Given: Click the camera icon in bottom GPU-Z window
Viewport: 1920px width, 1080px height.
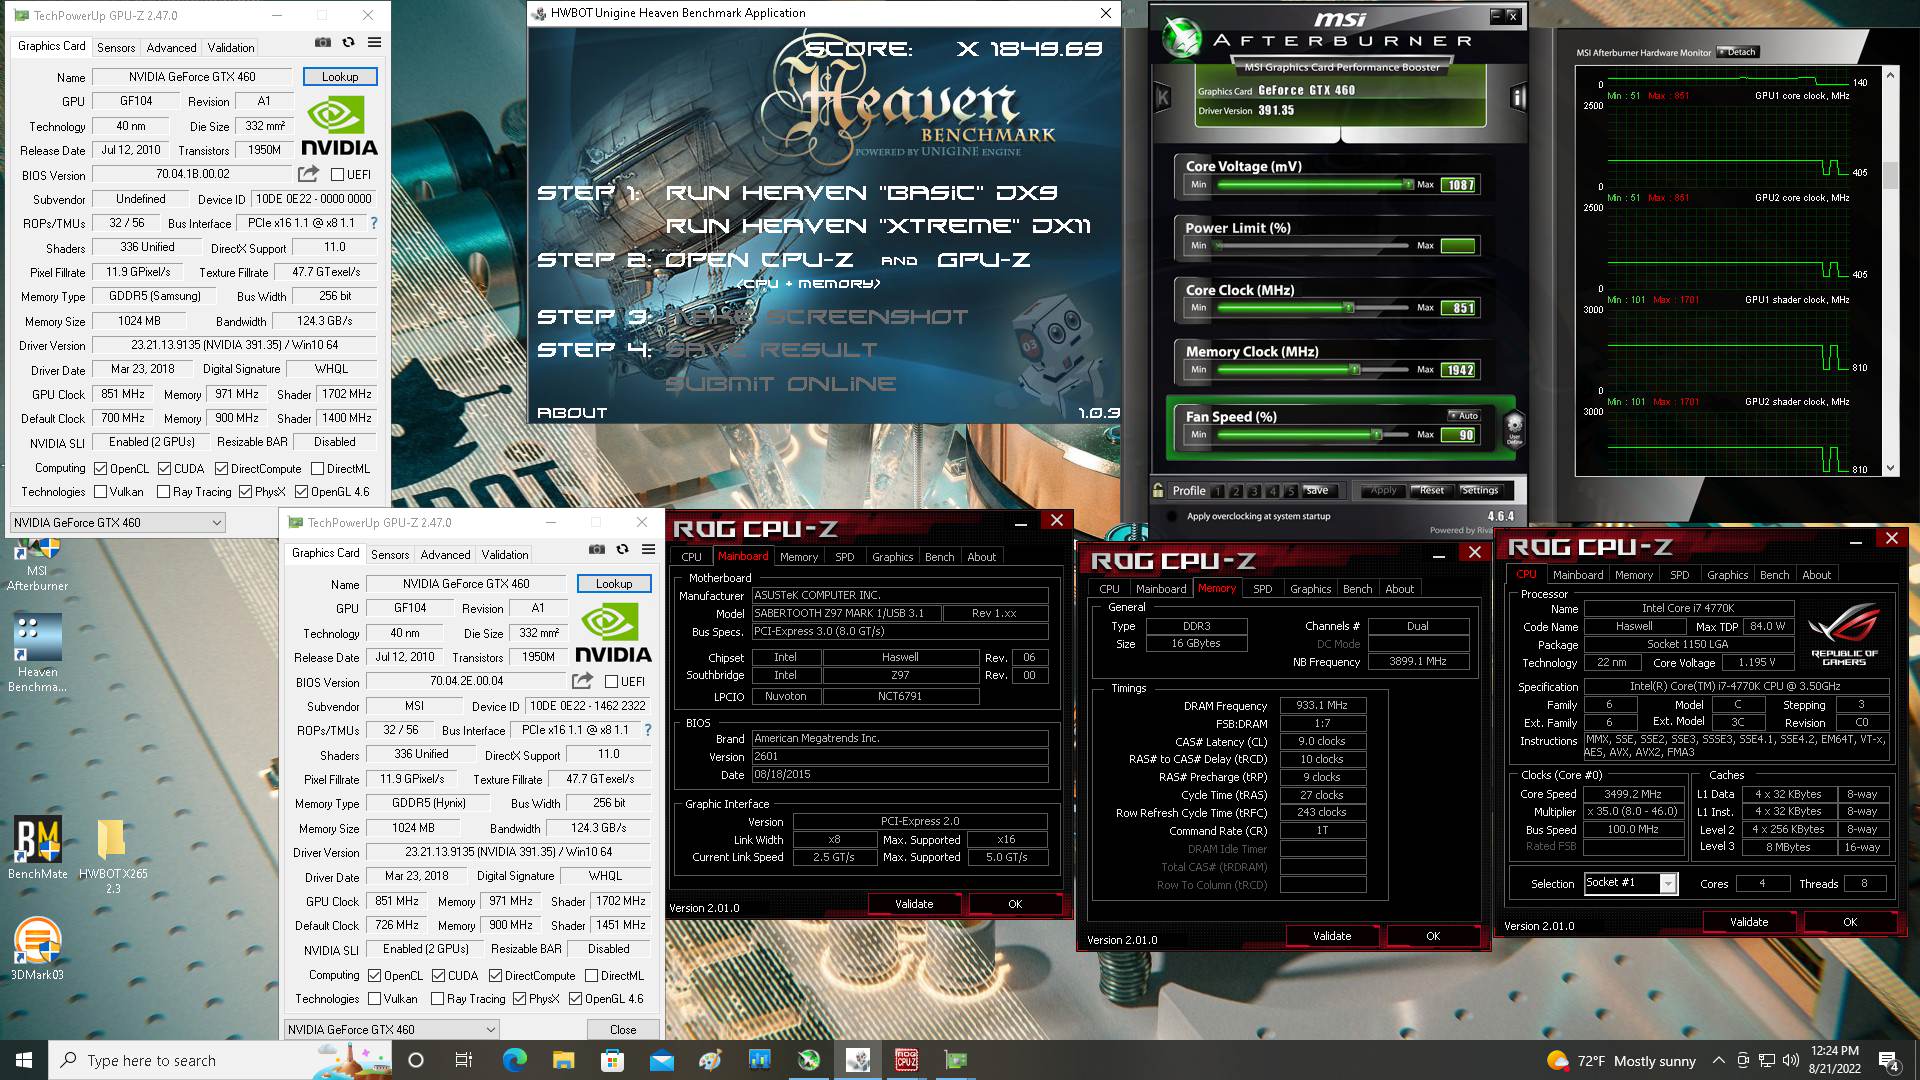Looking at the screenshot, I should tap(597, 550).
